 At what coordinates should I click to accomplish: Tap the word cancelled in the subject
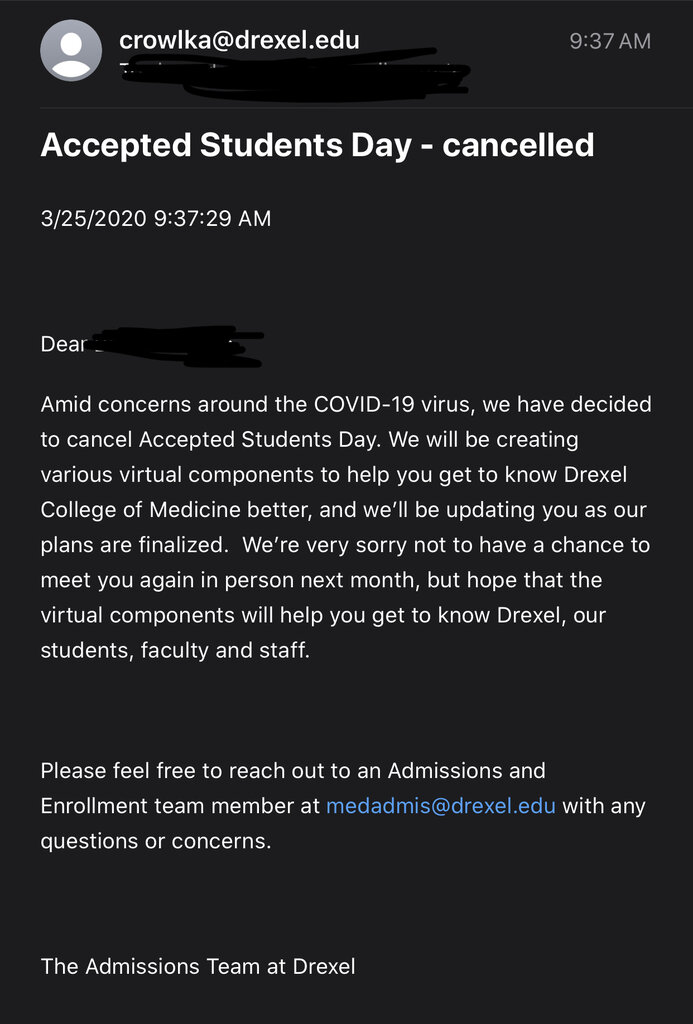pyautogui.click(x=519, y=145)
